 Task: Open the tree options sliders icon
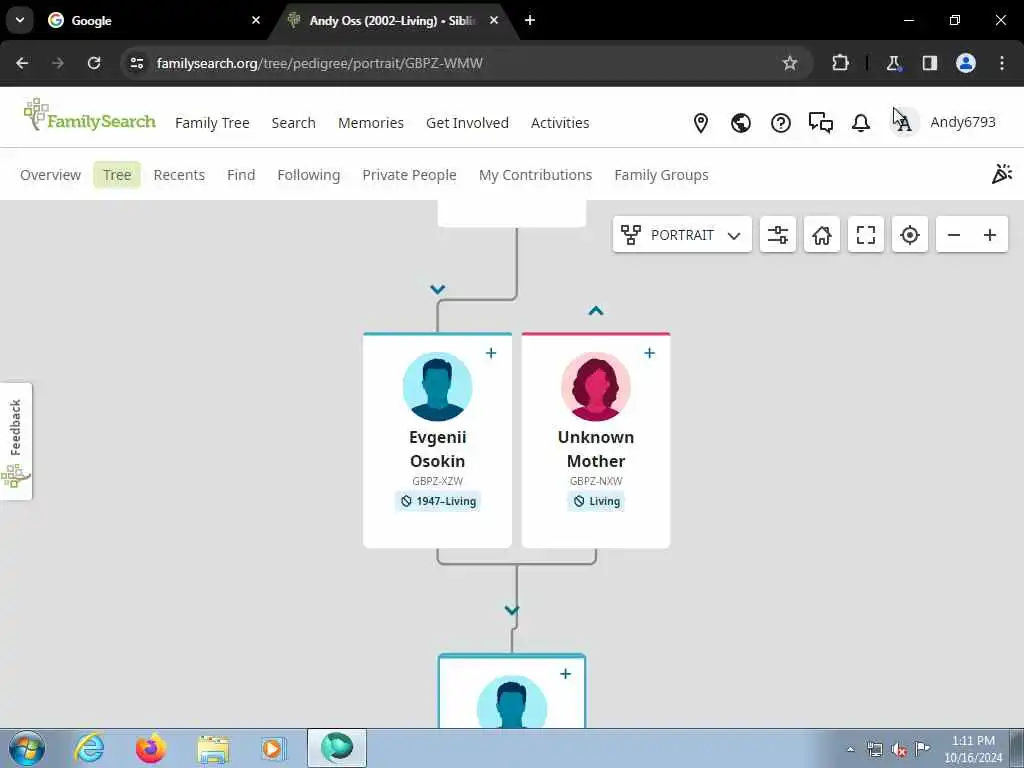click(777, 234)
